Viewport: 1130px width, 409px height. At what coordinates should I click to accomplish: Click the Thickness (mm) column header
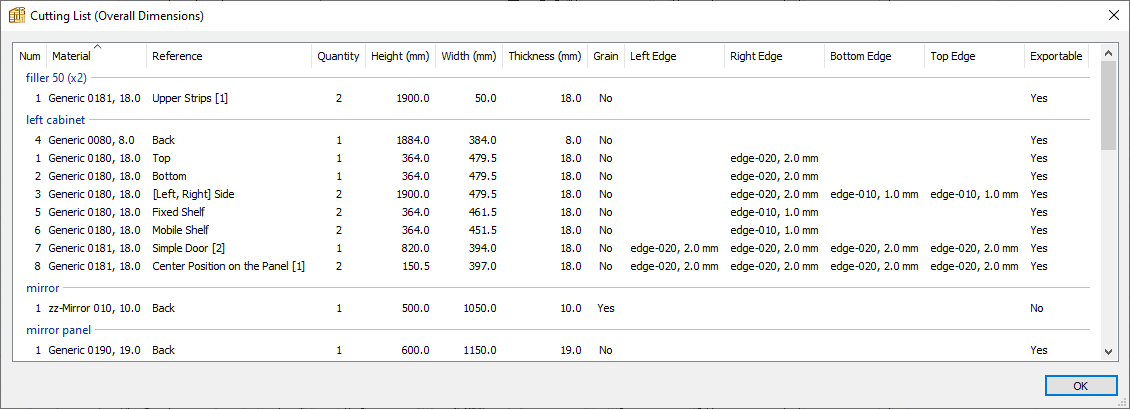(544, 57)
